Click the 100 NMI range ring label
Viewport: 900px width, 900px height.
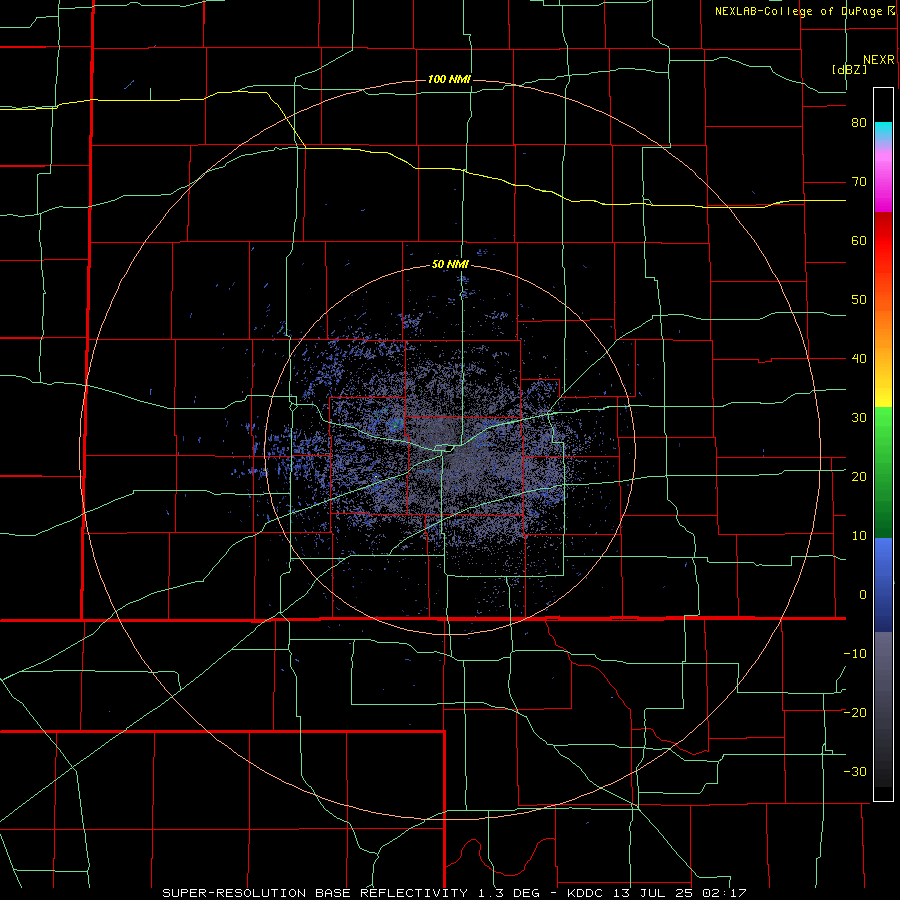point(449,79)
